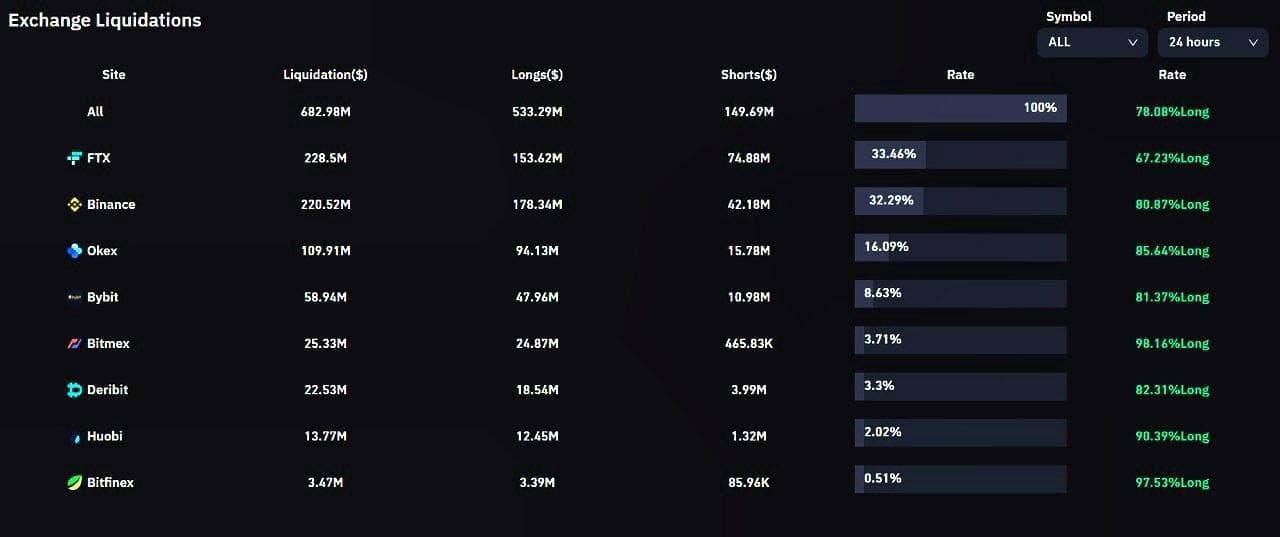This screenshot has height=537, width=1280.
Task: Click the Deribit logo icon
Action: pos(74,390)
